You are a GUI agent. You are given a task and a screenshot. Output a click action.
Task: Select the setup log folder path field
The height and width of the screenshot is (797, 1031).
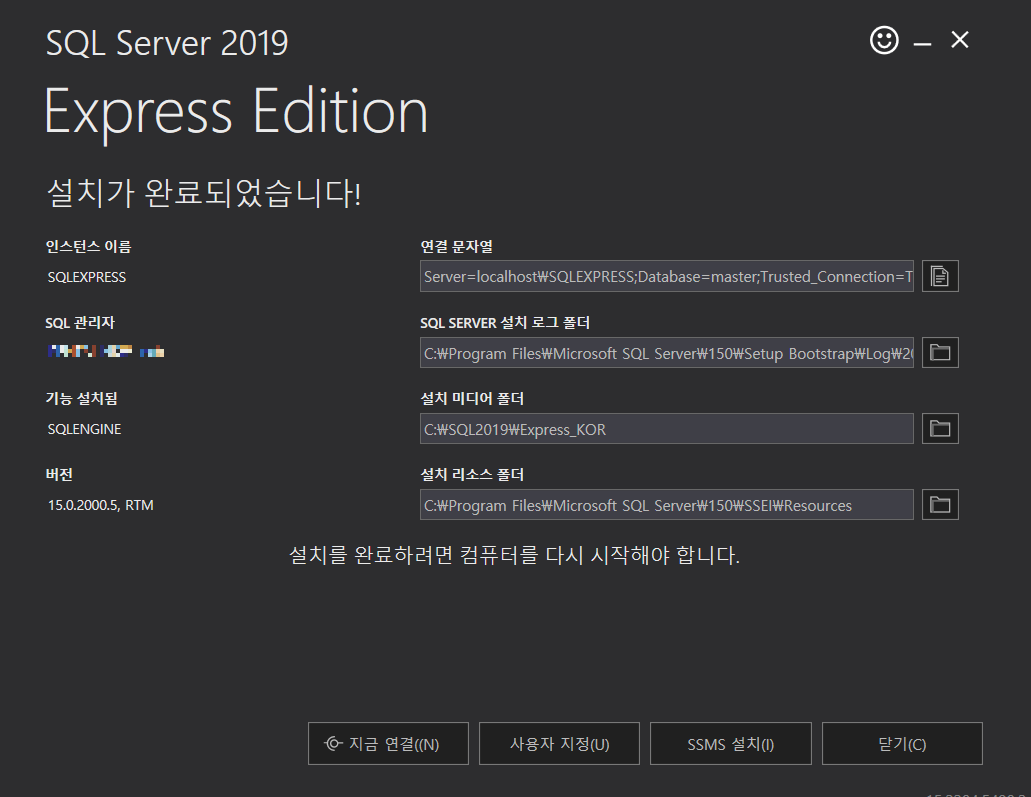click(x=667, y=352)
